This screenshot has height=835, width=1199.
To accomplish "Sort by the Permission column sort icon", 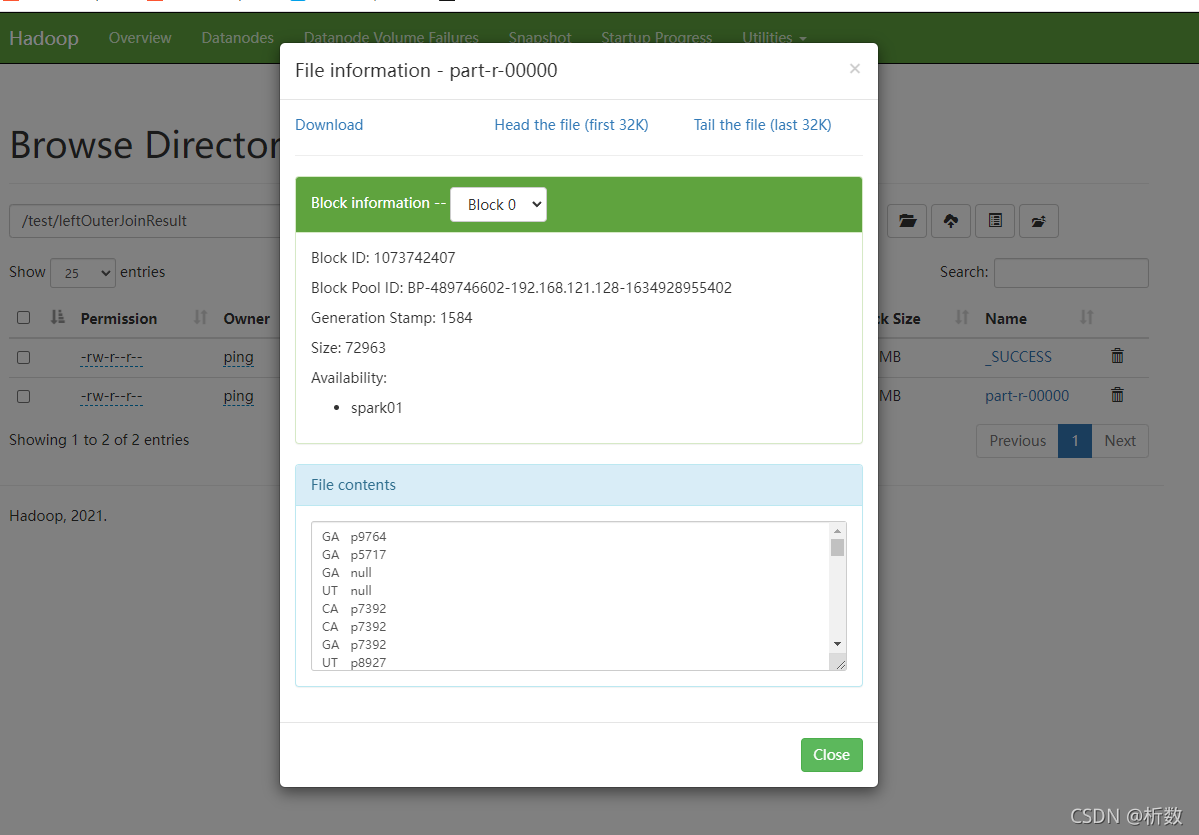I will (200, 317).
